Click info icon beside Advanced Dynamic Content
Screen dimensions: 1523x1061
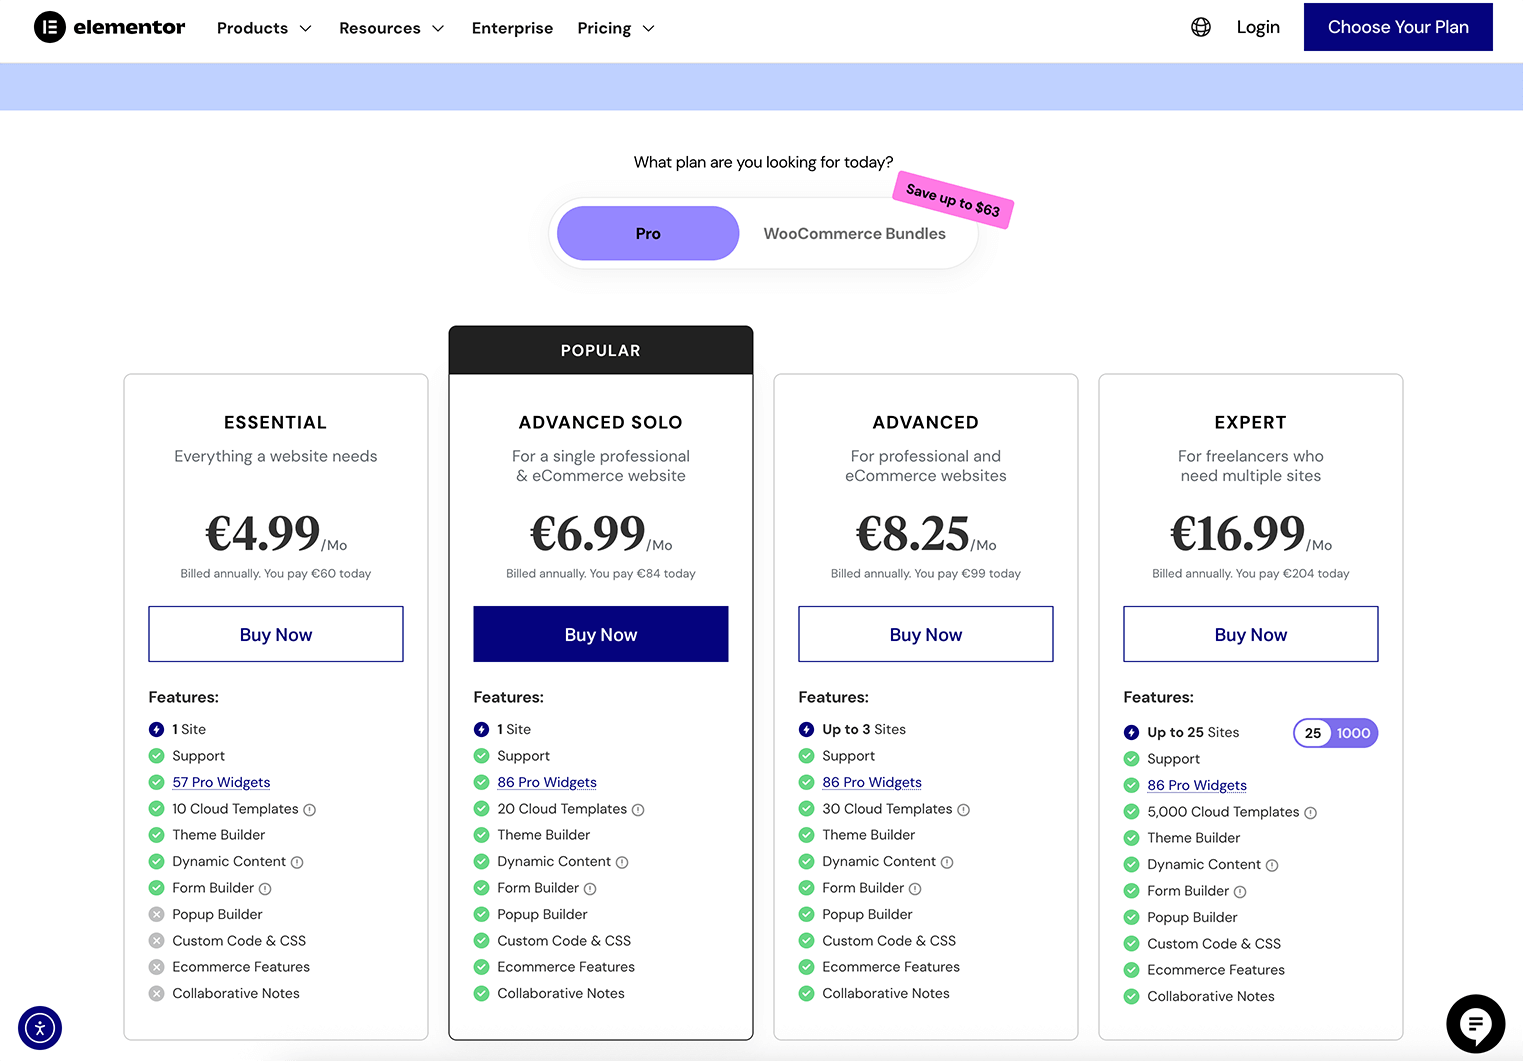click(947, 862)
